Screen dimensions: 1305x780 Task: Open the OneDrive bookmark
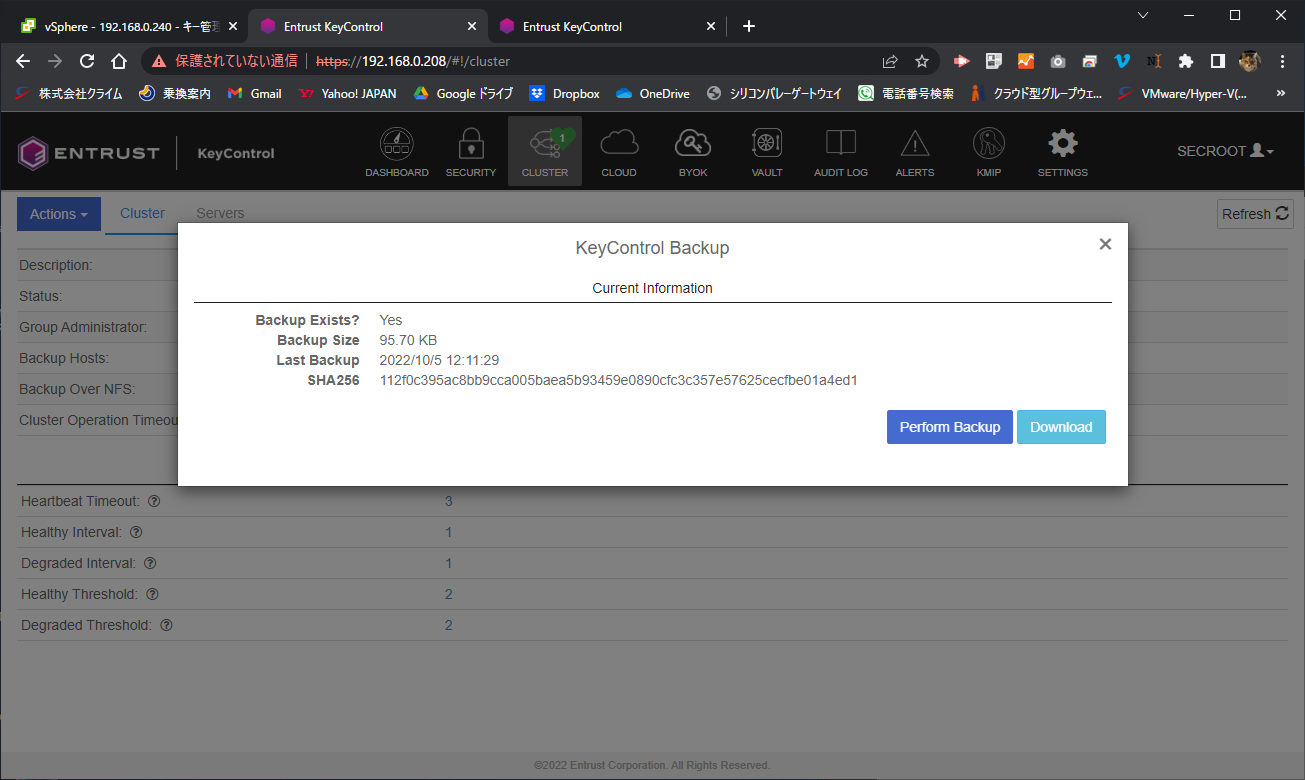tap(653, 93)
